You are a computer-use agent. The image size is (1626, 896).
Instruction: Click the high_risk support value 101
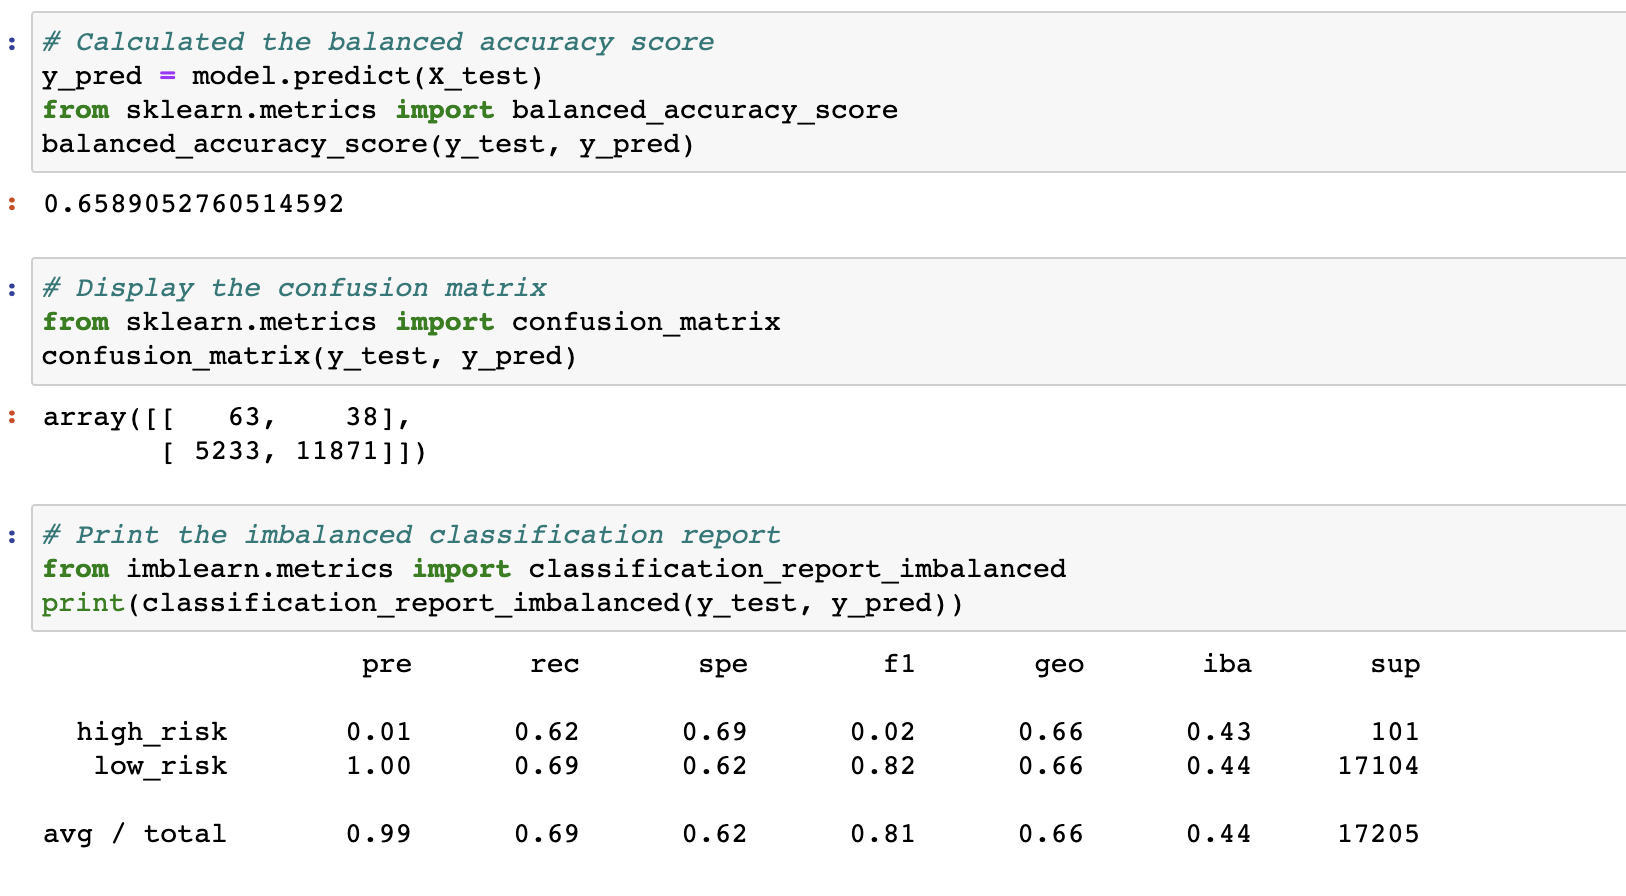[x=1395, y=732]
